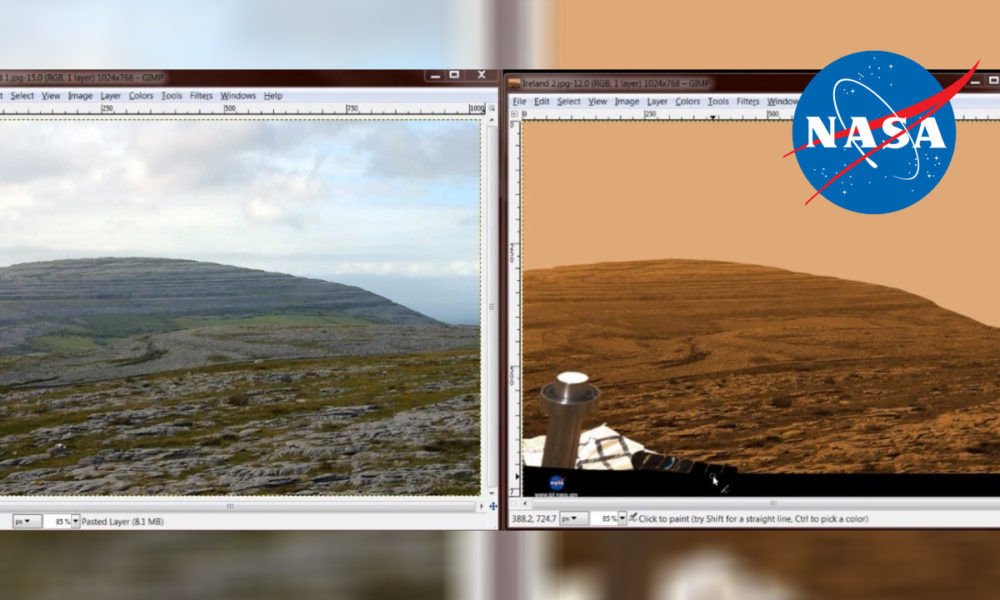
Task: Open the Colors menu in the left GIMP window
Action: click(141, 96)
